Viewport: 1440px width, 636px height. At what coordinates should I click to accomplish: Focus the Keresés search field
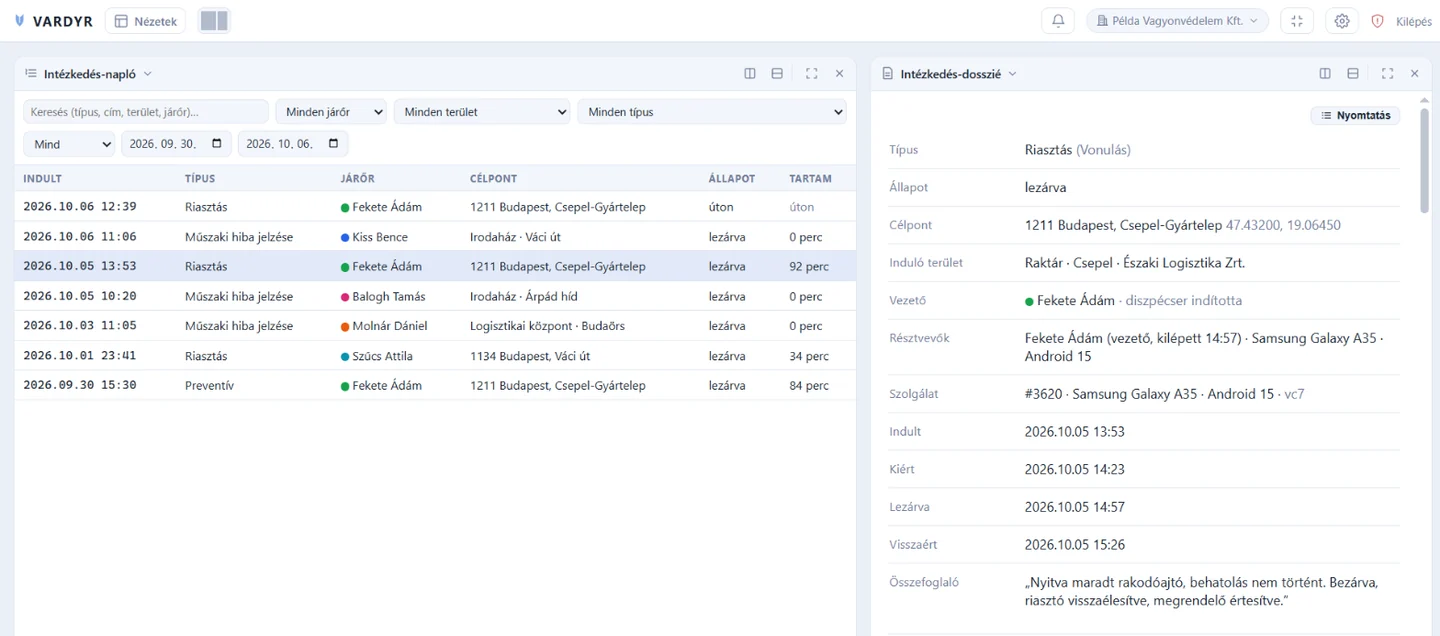146,112
